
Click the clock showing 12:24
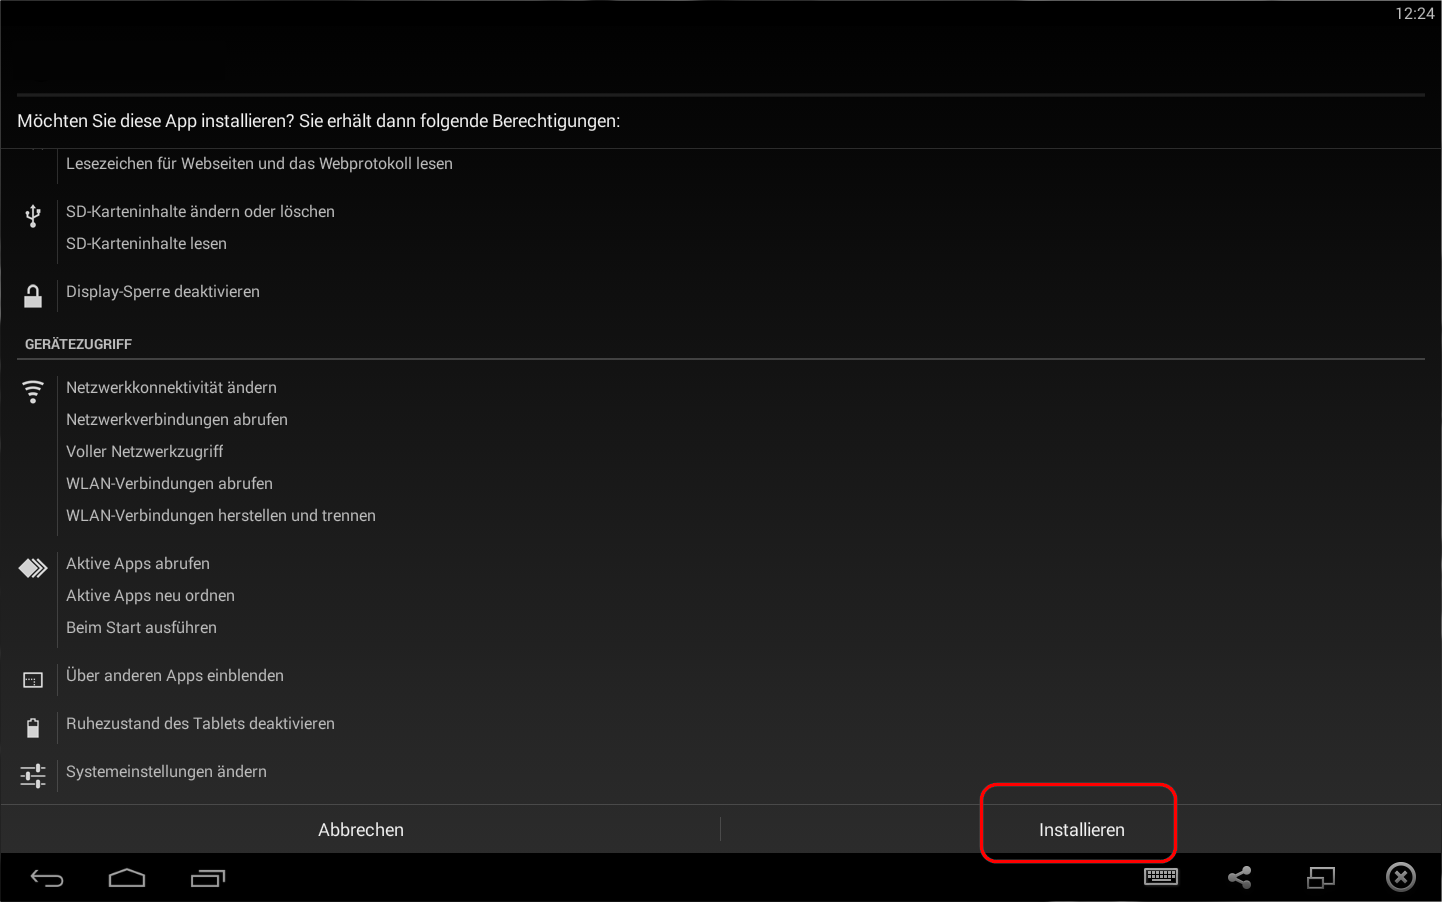[x=1414, y=14]
